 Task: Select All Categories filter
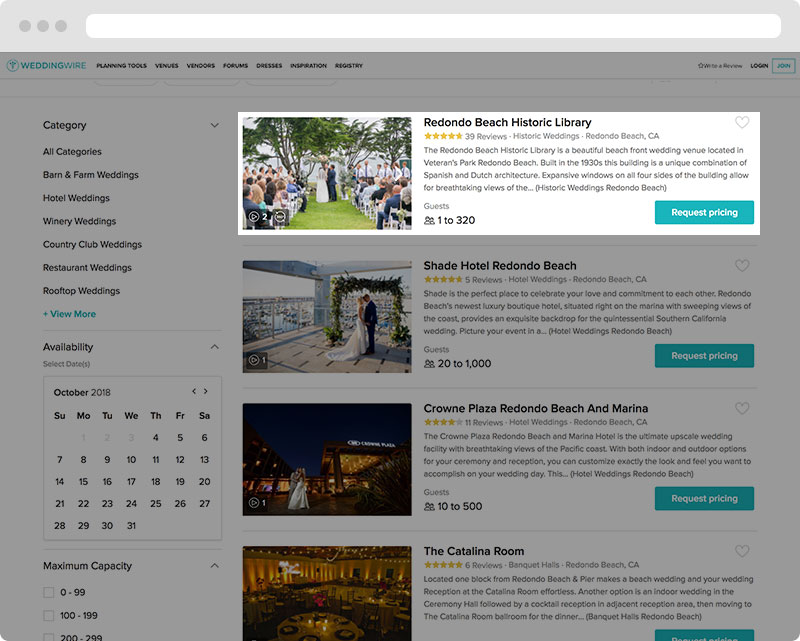pyautogui.click(x=72, y=152)
